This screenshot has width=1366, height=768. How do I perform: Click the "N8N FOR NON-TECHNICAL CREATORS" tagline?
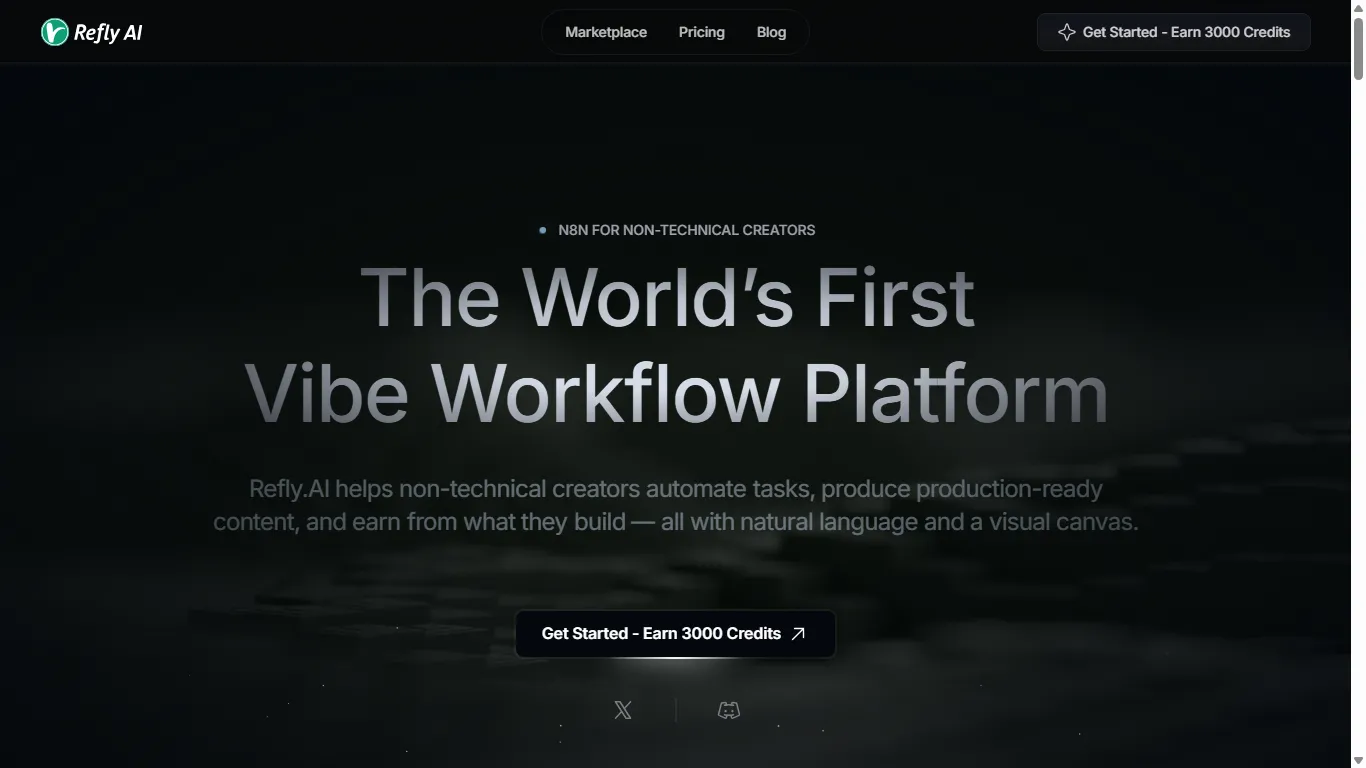686,230
